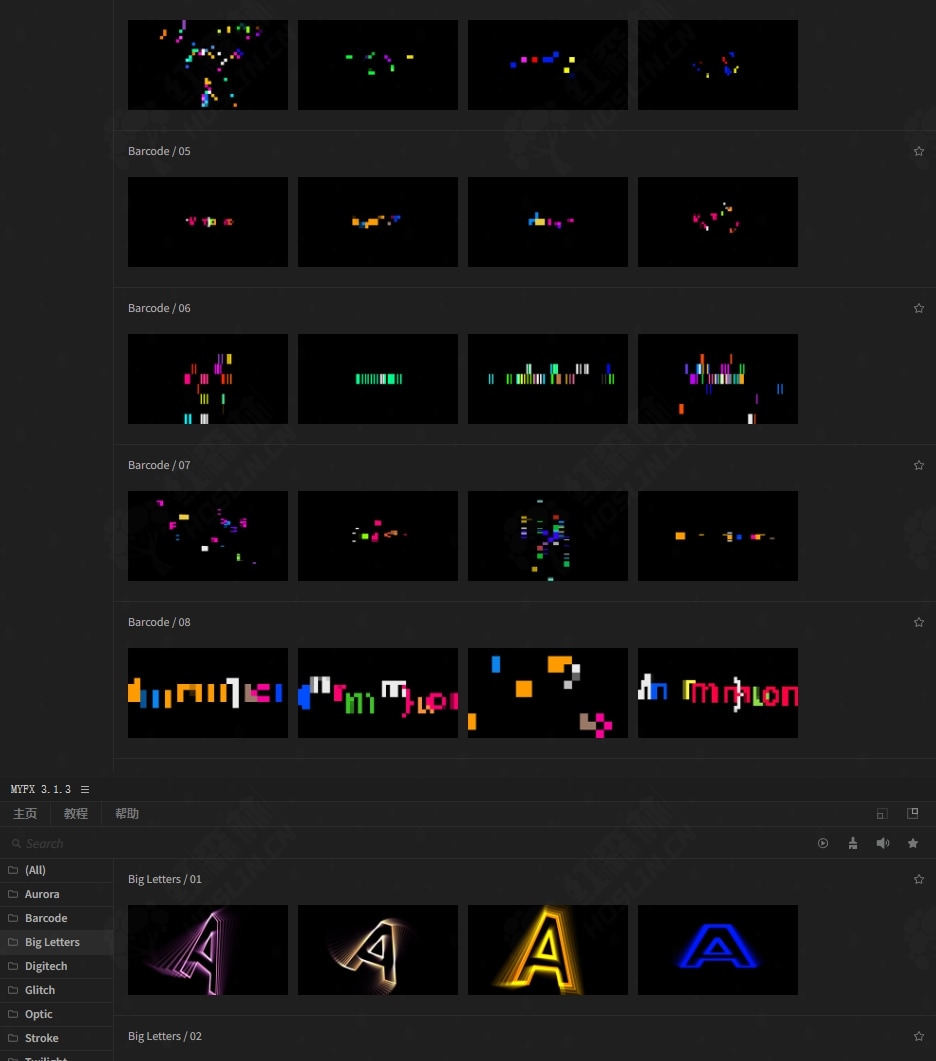Viewport: 936px width, 1061px height.
Task: Toggle the sound speaker icon
Action: pos(883,843)
